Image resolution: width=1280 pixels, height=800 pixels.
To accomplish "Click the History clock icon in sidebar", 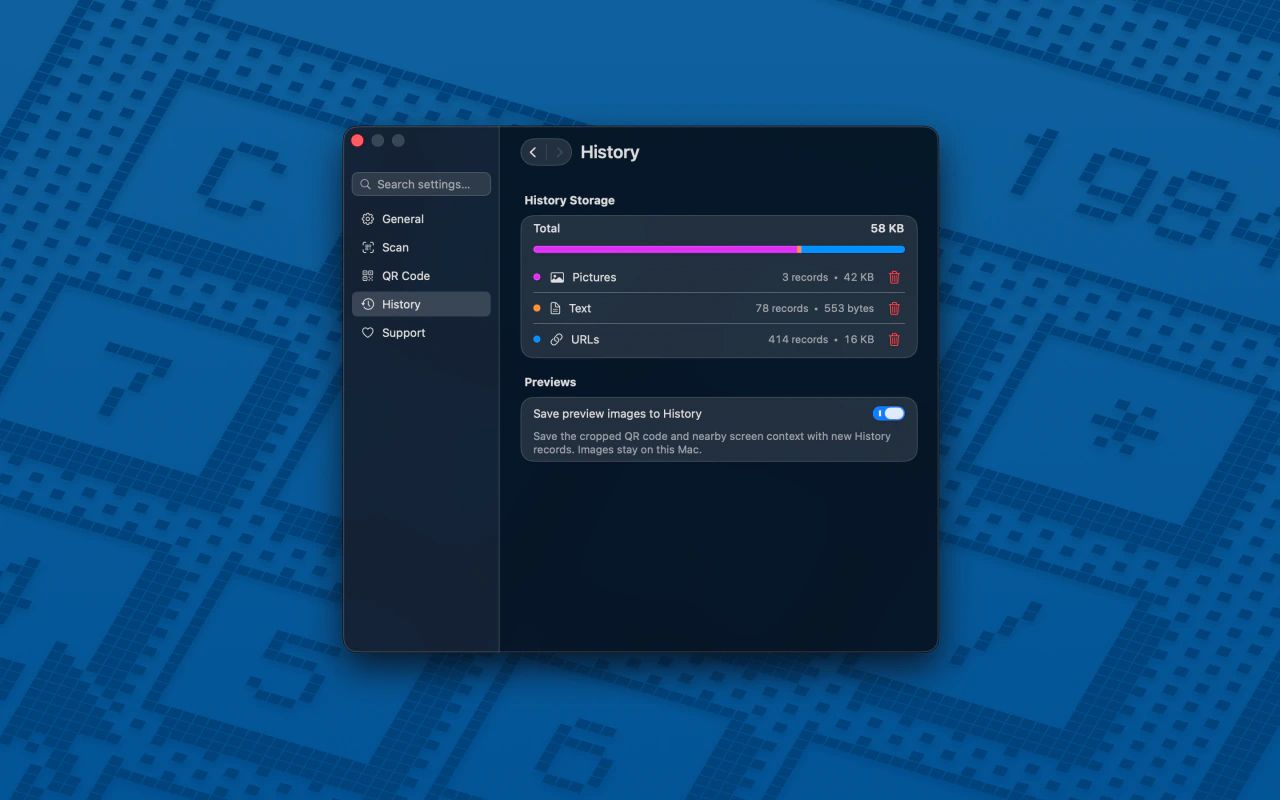I will (x=368, y=304).
